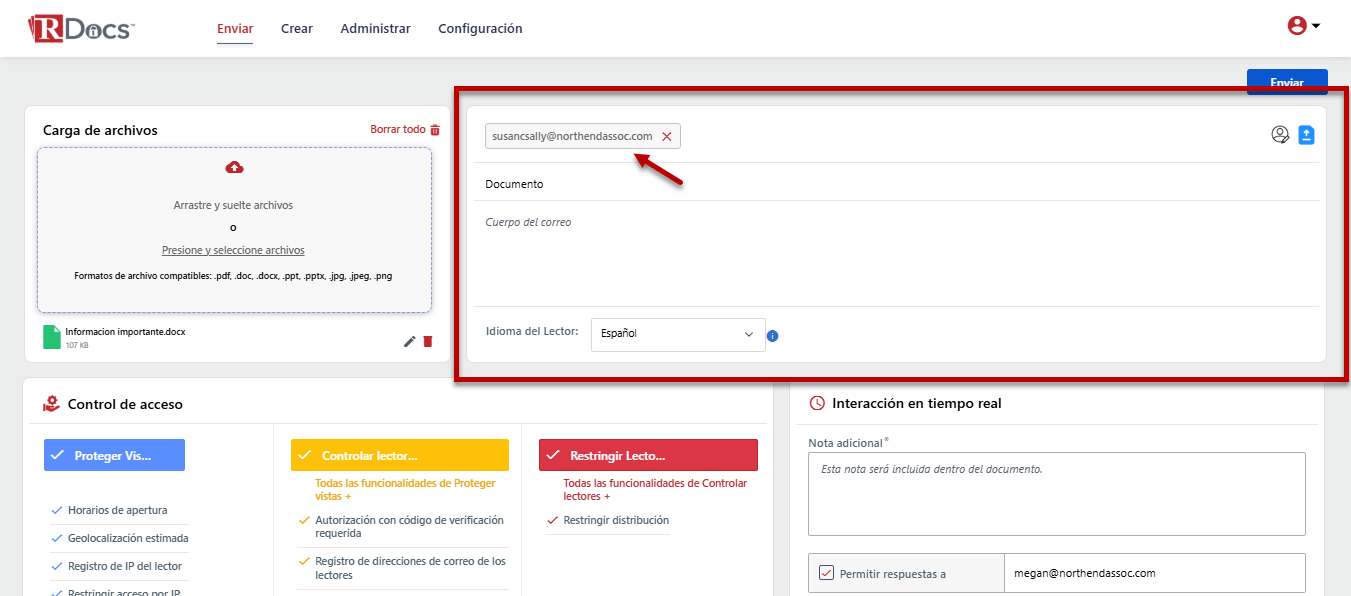Select the Controlar lector option
The width and height of the screenshot is (1351, 596).
click(x=399, y=455)
